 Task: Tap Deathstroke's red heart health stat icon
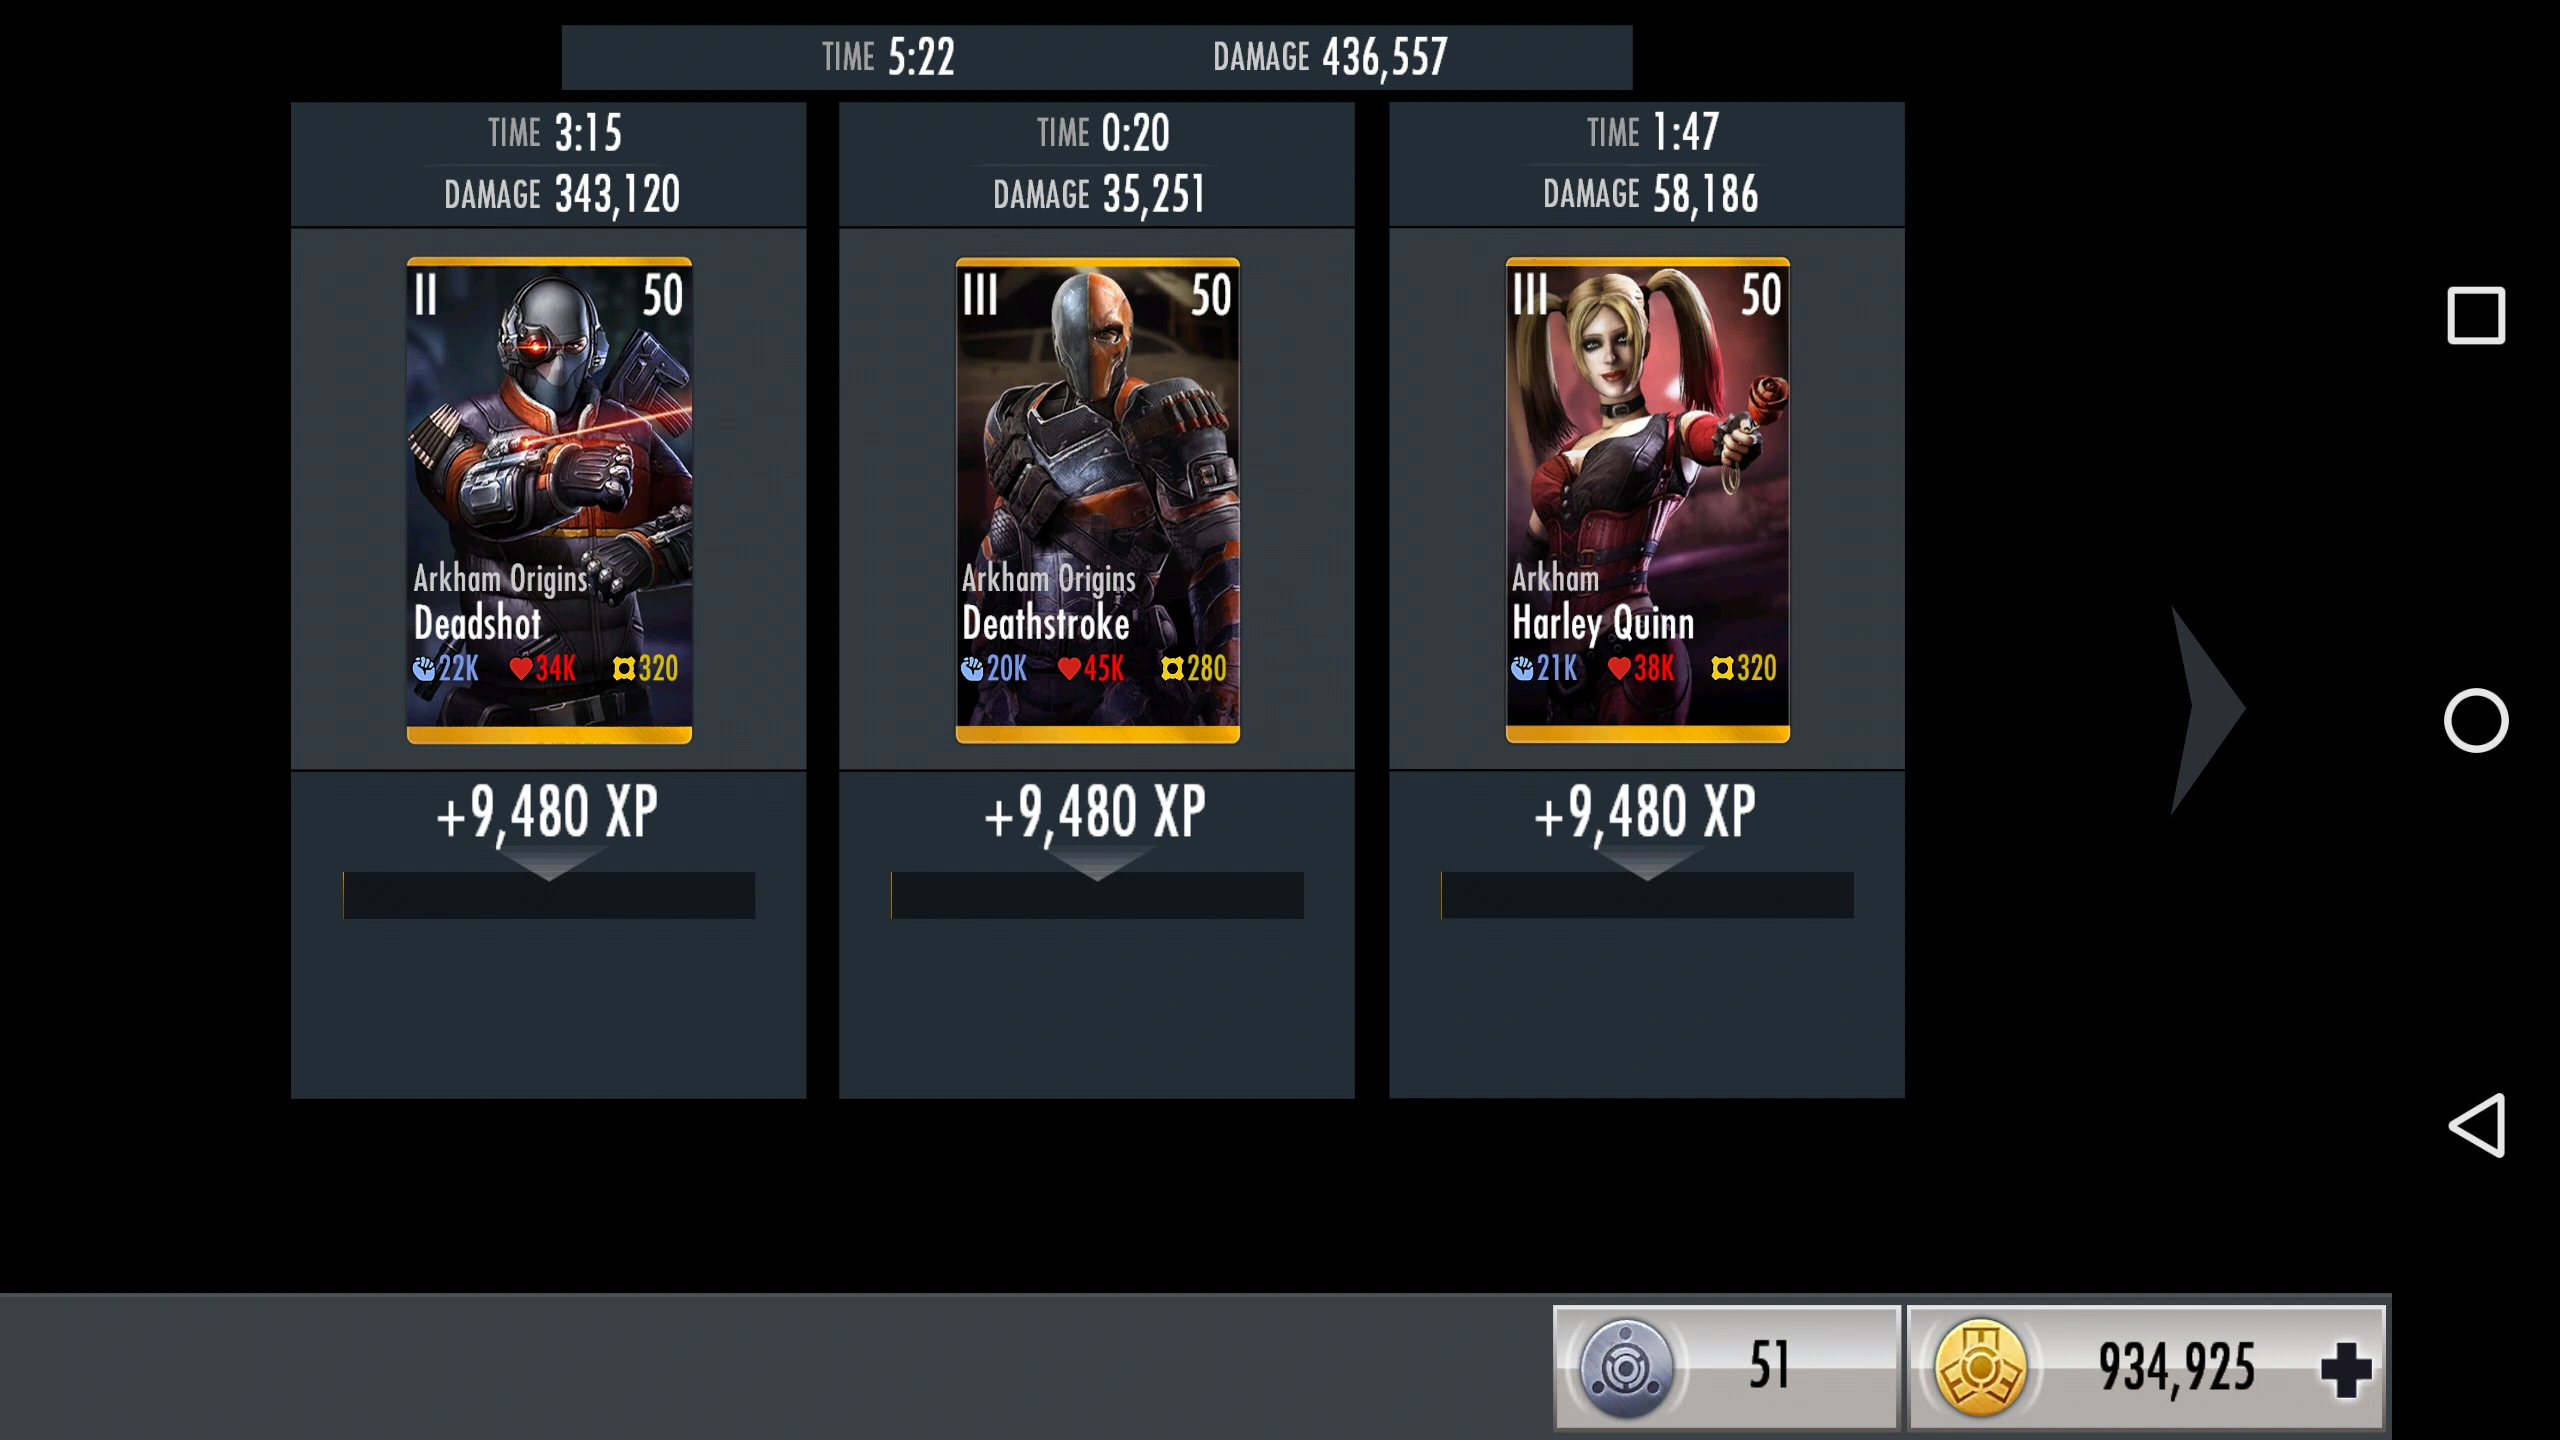[1069, 668]
